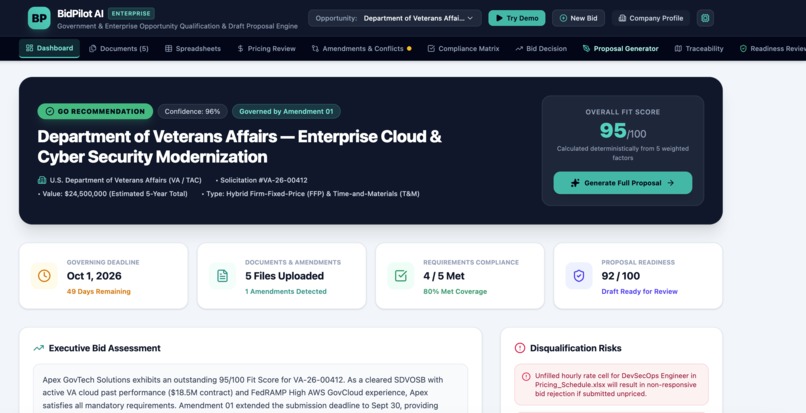Click the Documents & Amendments file icon
This screenshot has width=806, height=413.
click(223, 276)
